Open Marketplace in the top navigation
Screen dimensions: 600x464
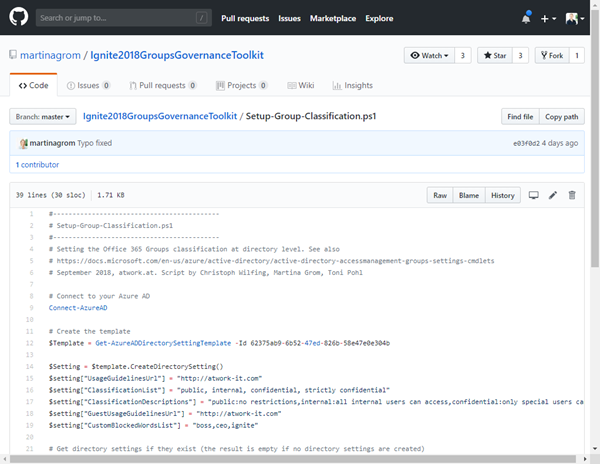pos(334,18)
